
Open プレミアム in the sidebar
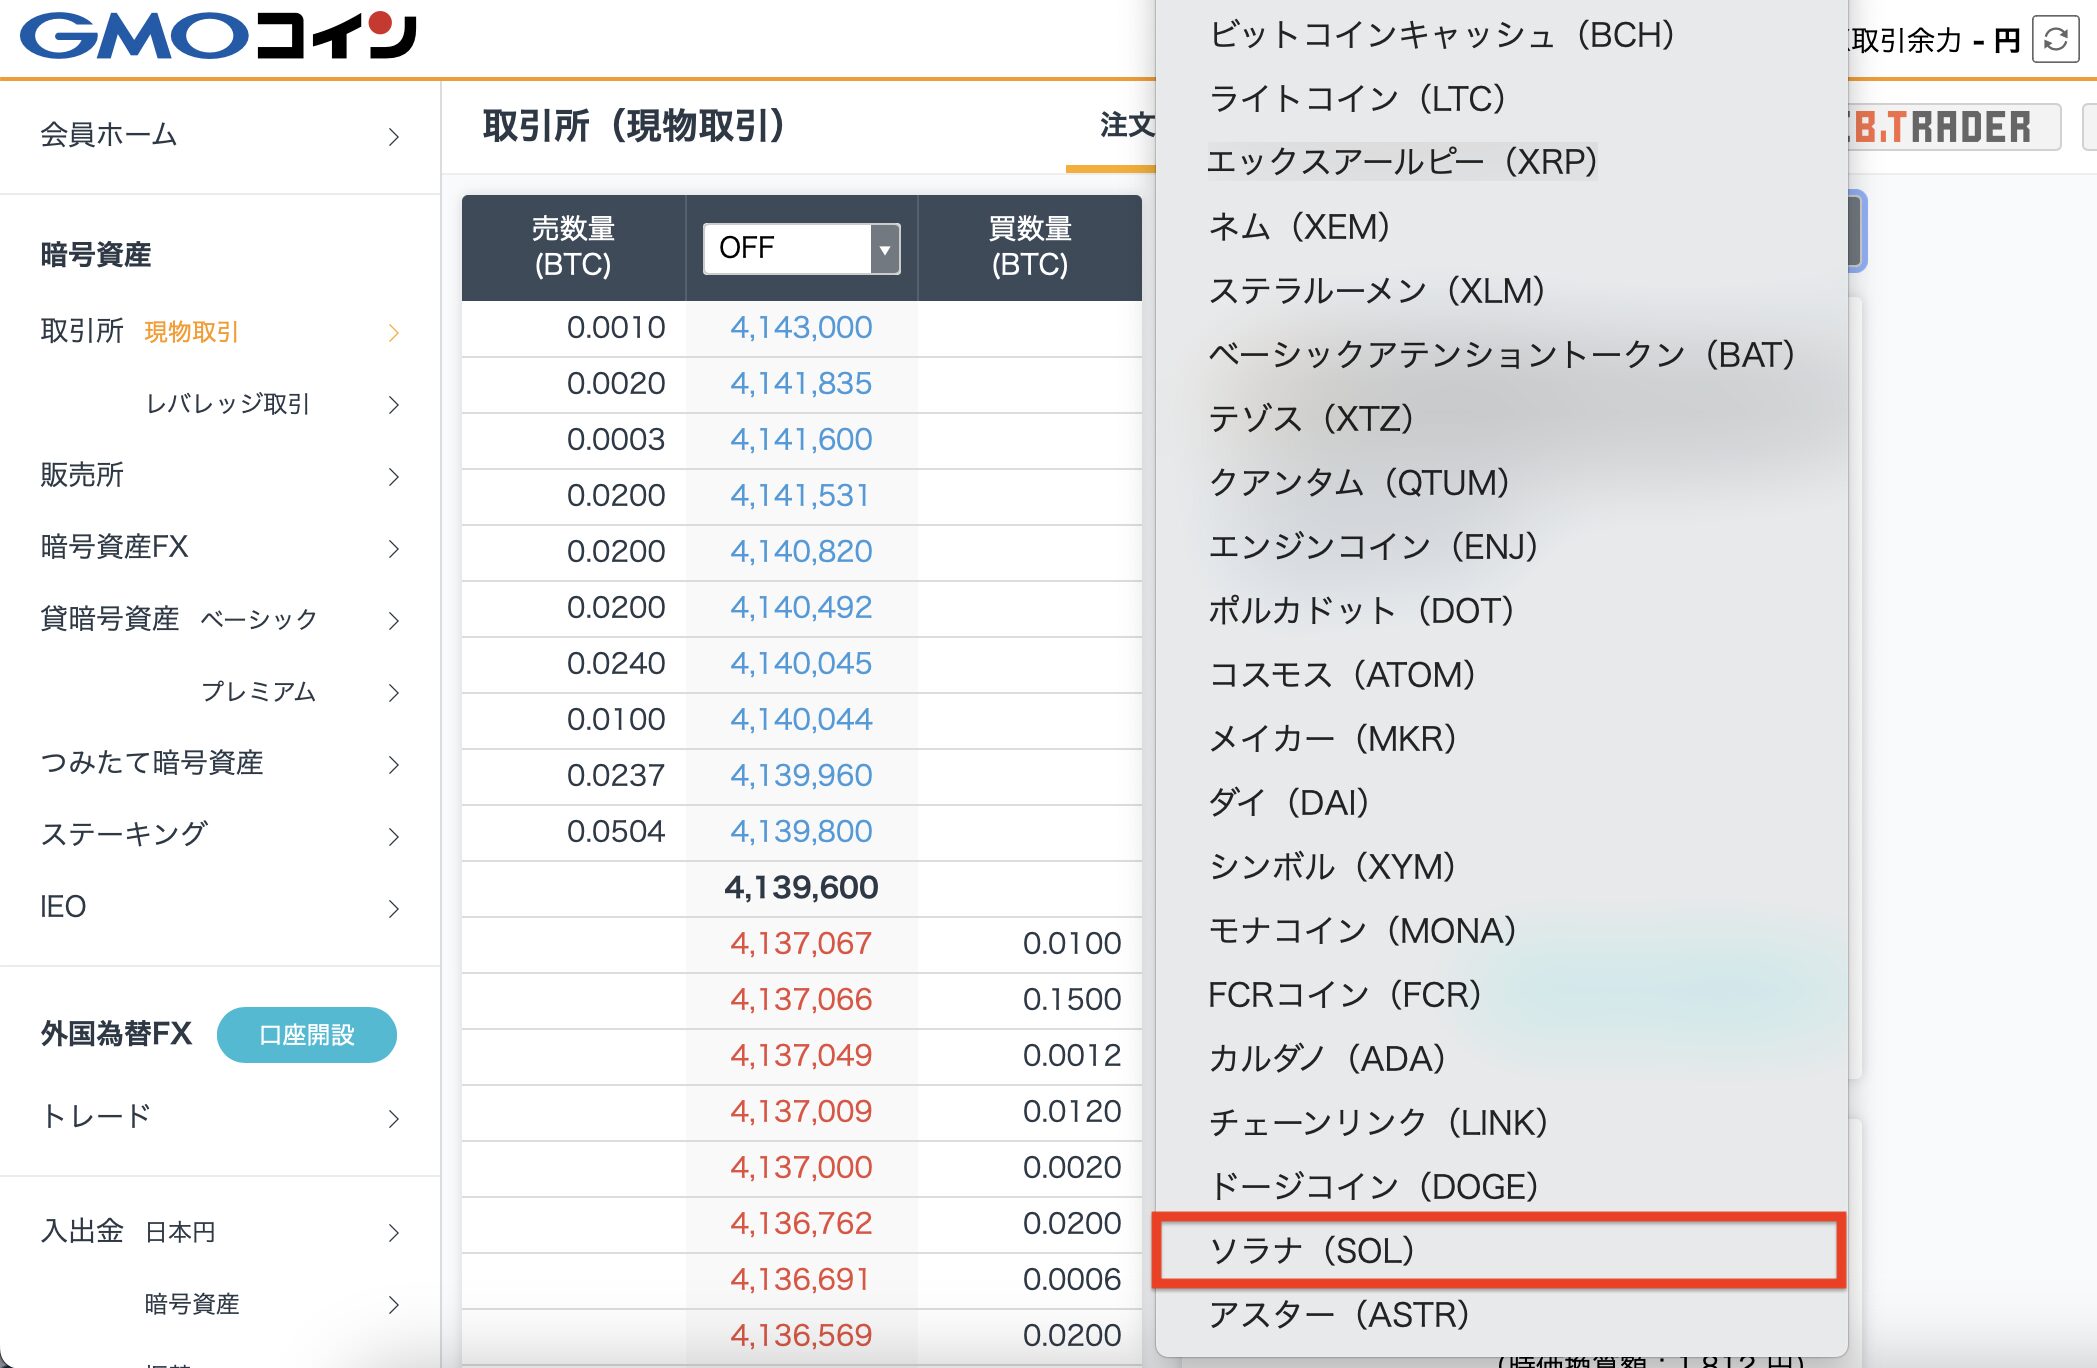pyautogui.click(x=258, y=692)
